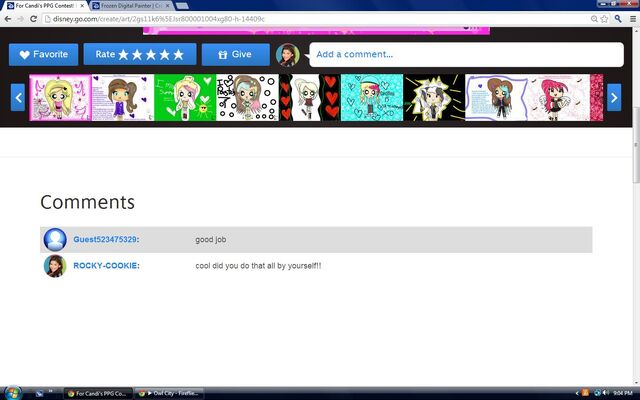Open the cyan hearts background thumbnail

(372, 98)
